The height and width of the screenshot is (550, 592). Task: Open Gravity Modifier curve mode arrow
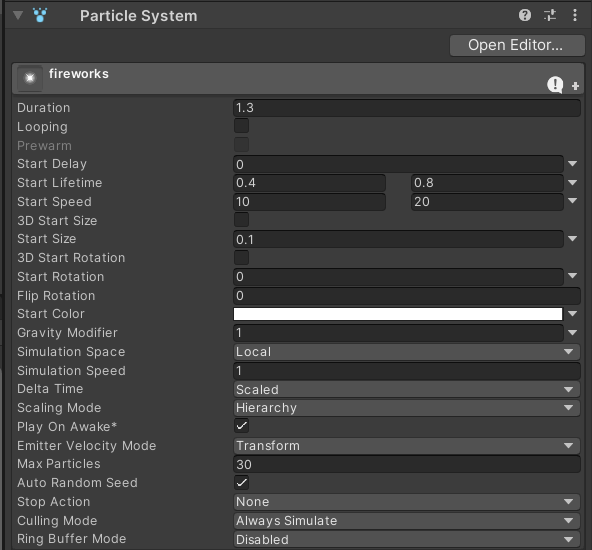572,333
